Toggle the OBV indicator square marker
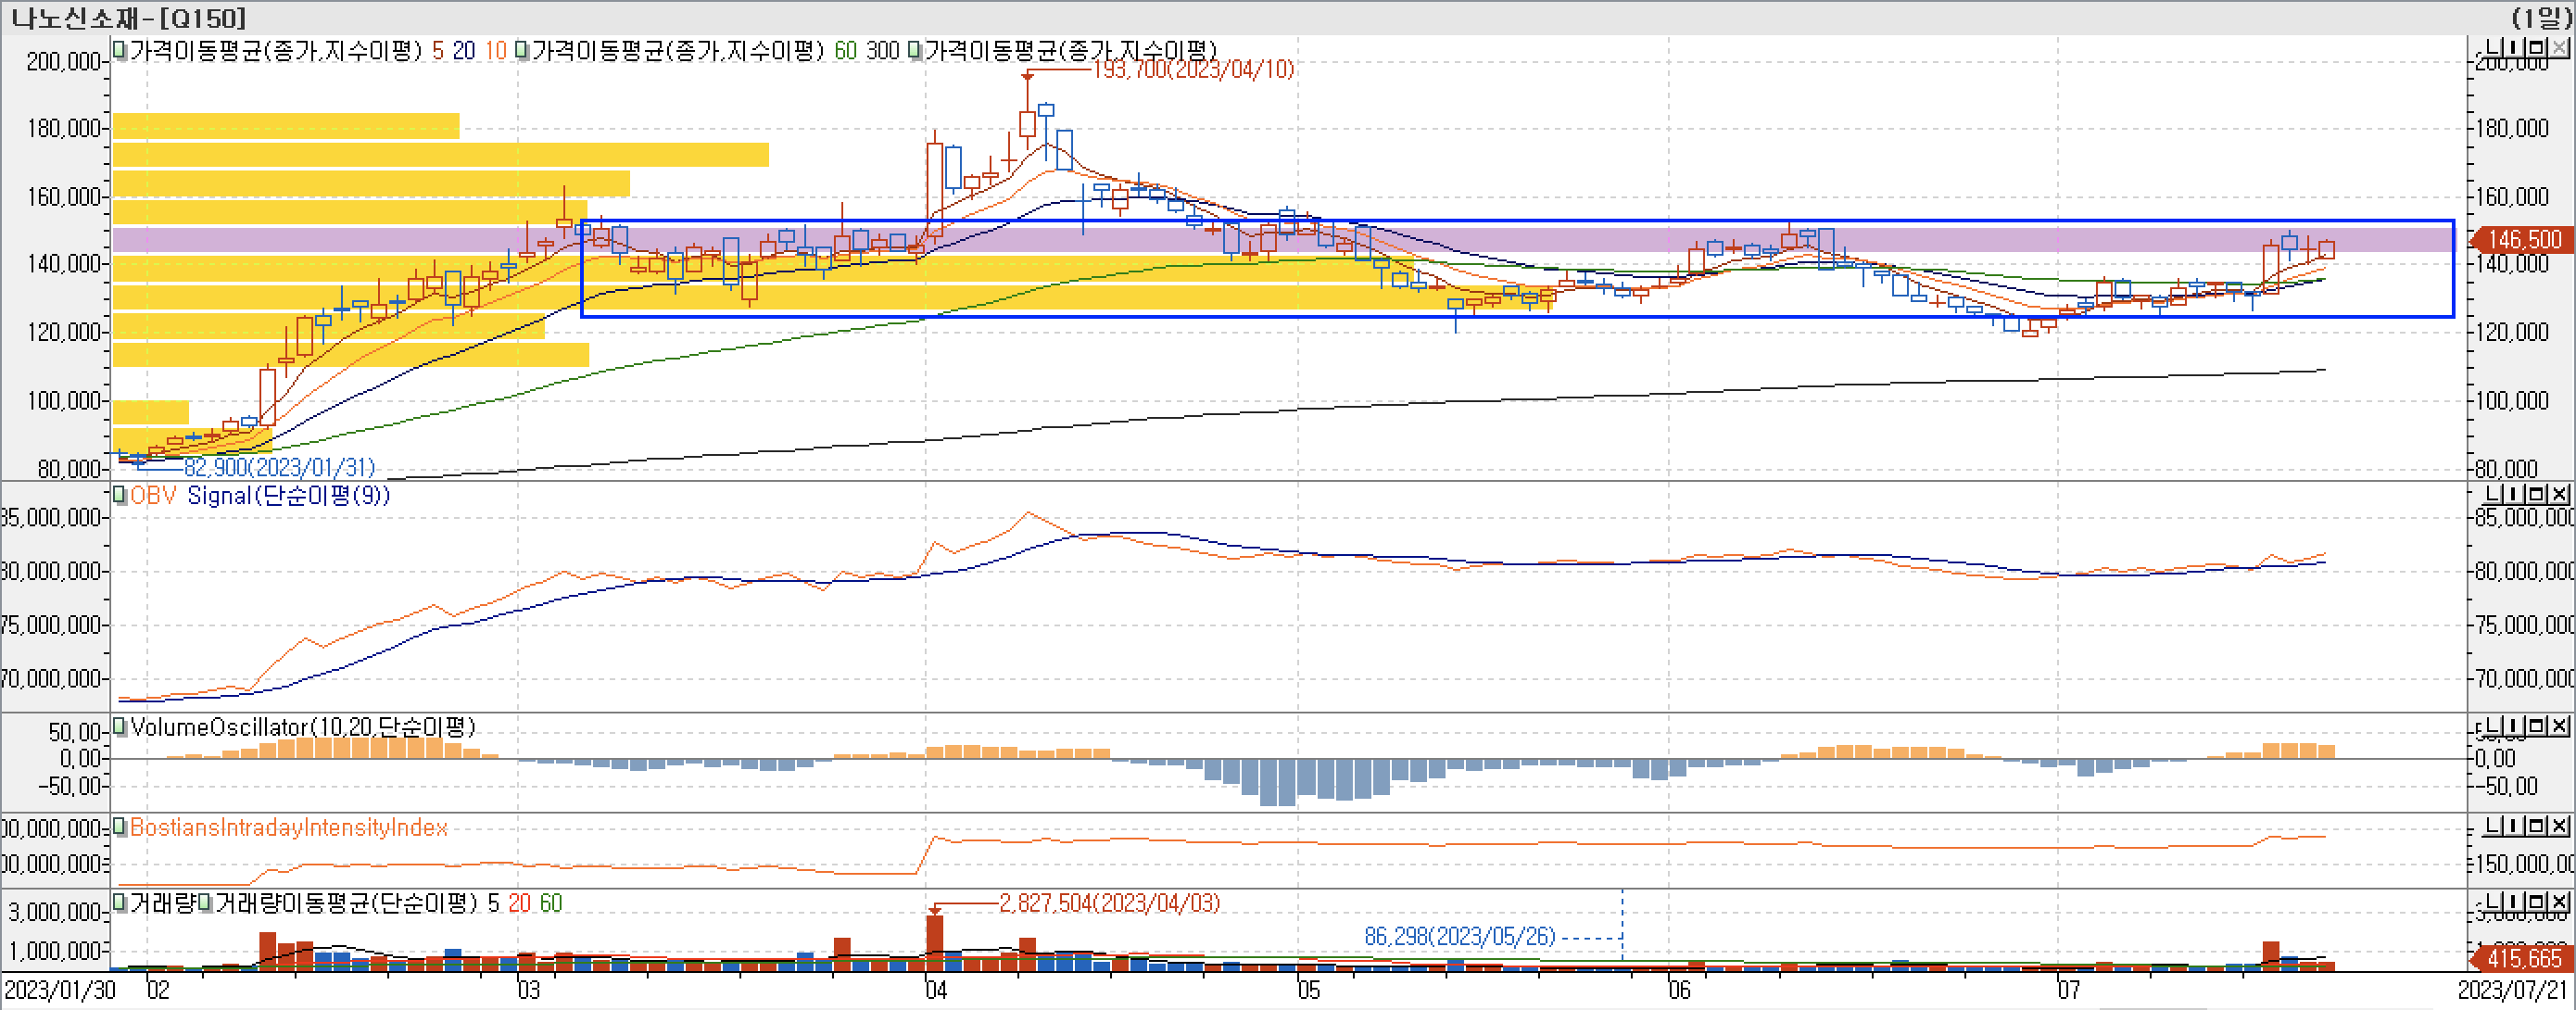Screen dimensions: 2576x1010 (x=120, y=495)
